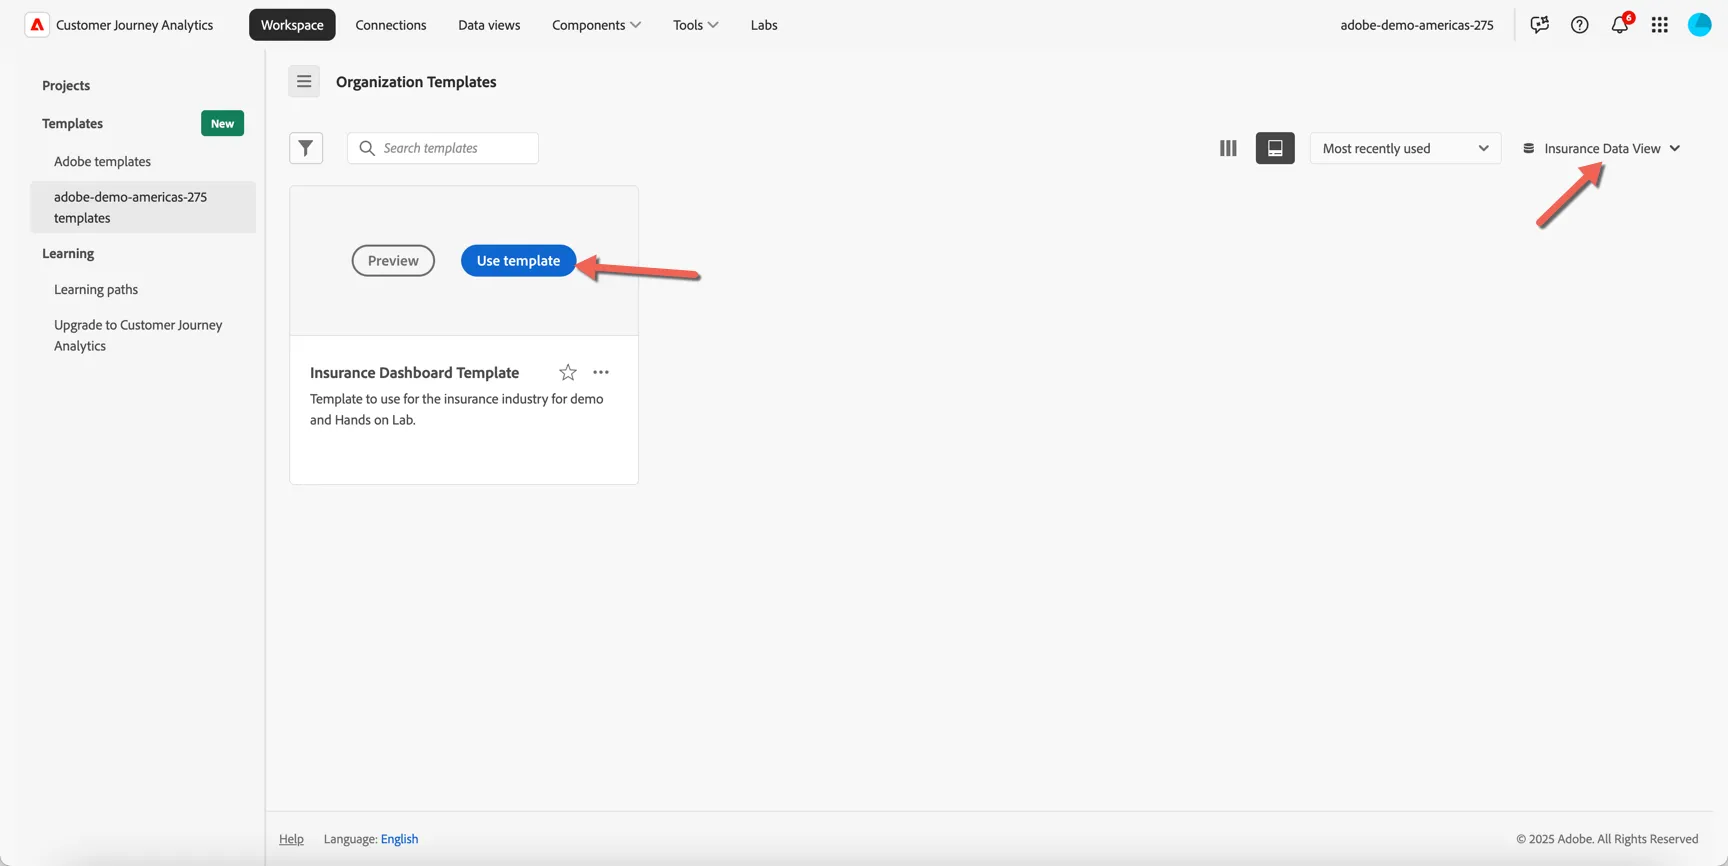Switch to column list view icon
1728x866 pixels.
point(1228,148)
